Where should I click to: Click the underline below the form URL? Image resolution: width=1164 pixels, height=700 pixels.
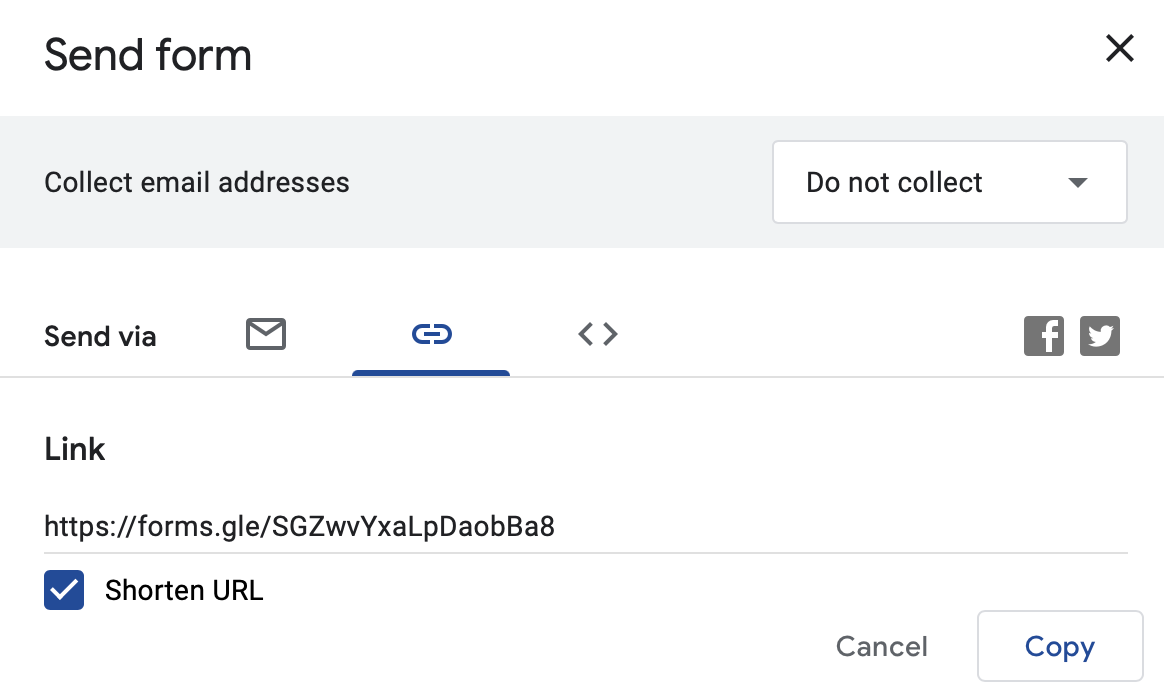[x=586, y=552]
